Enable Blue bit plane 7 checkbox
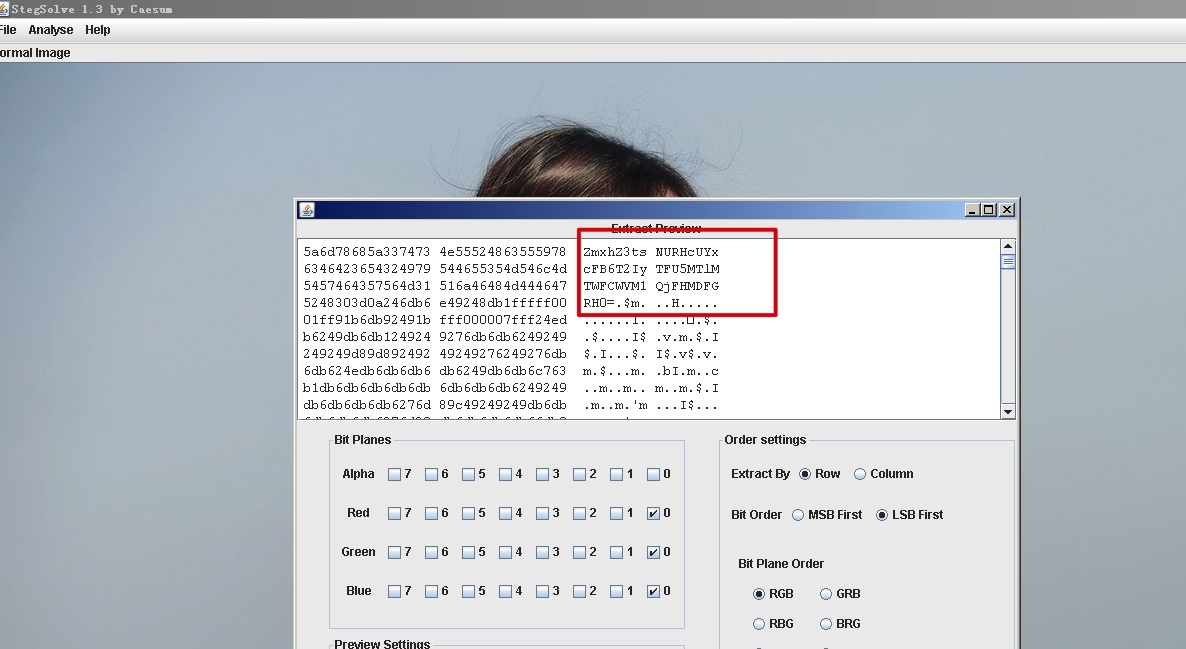 (x=394, y=592)
